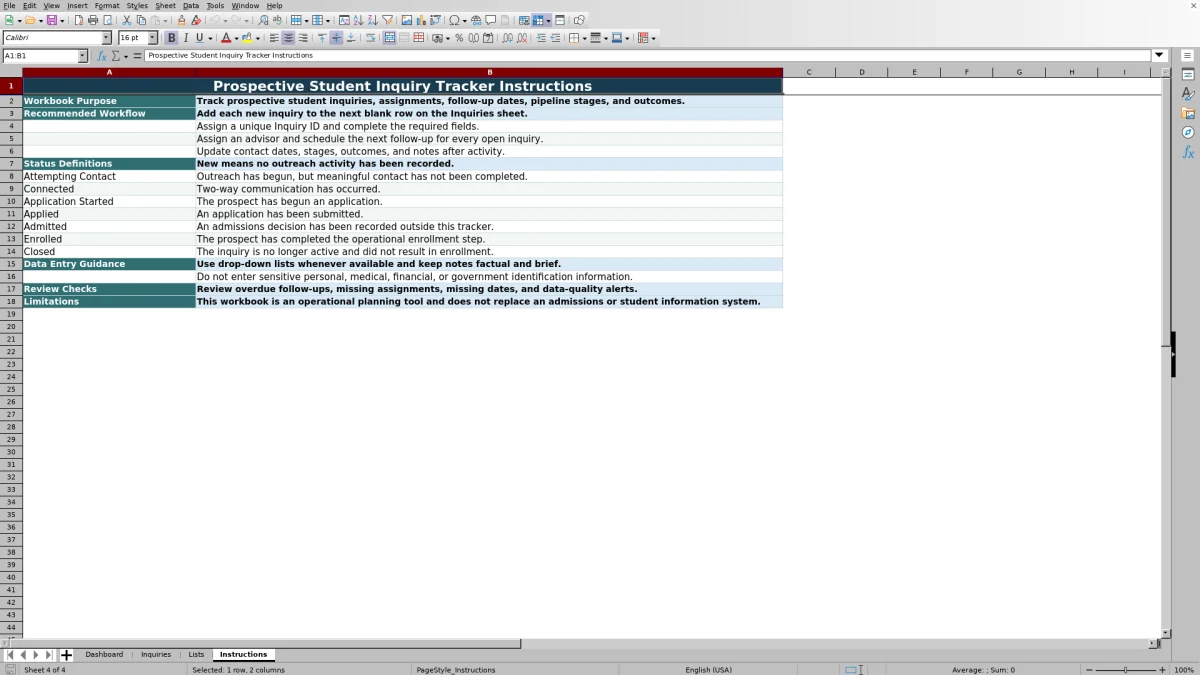Select column C header
The width and height of the screenshot is (1200, 675).
coord(809,72)
